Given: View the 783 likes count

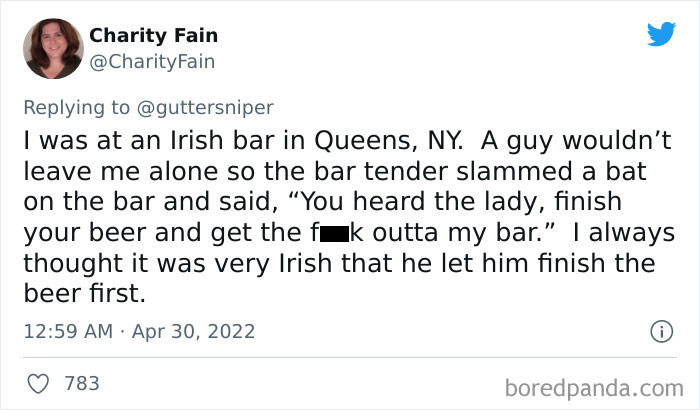Looking at the screenshot, I should point(80,383).
